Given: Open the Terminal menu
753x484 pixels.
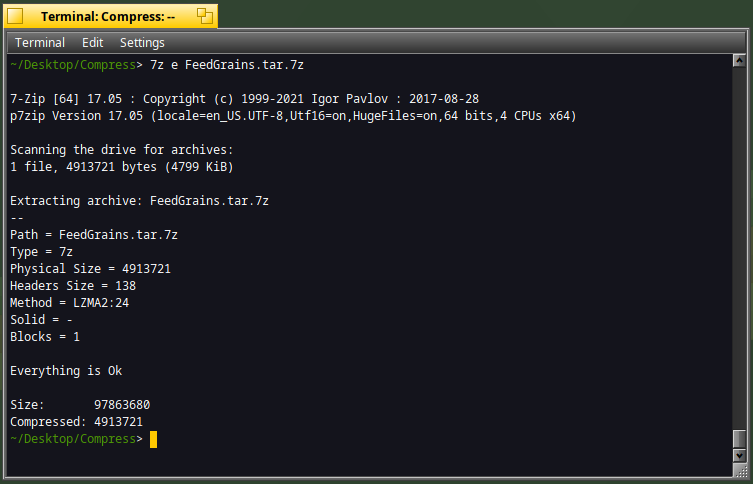Looking at the screenshot, I should 40,43.
